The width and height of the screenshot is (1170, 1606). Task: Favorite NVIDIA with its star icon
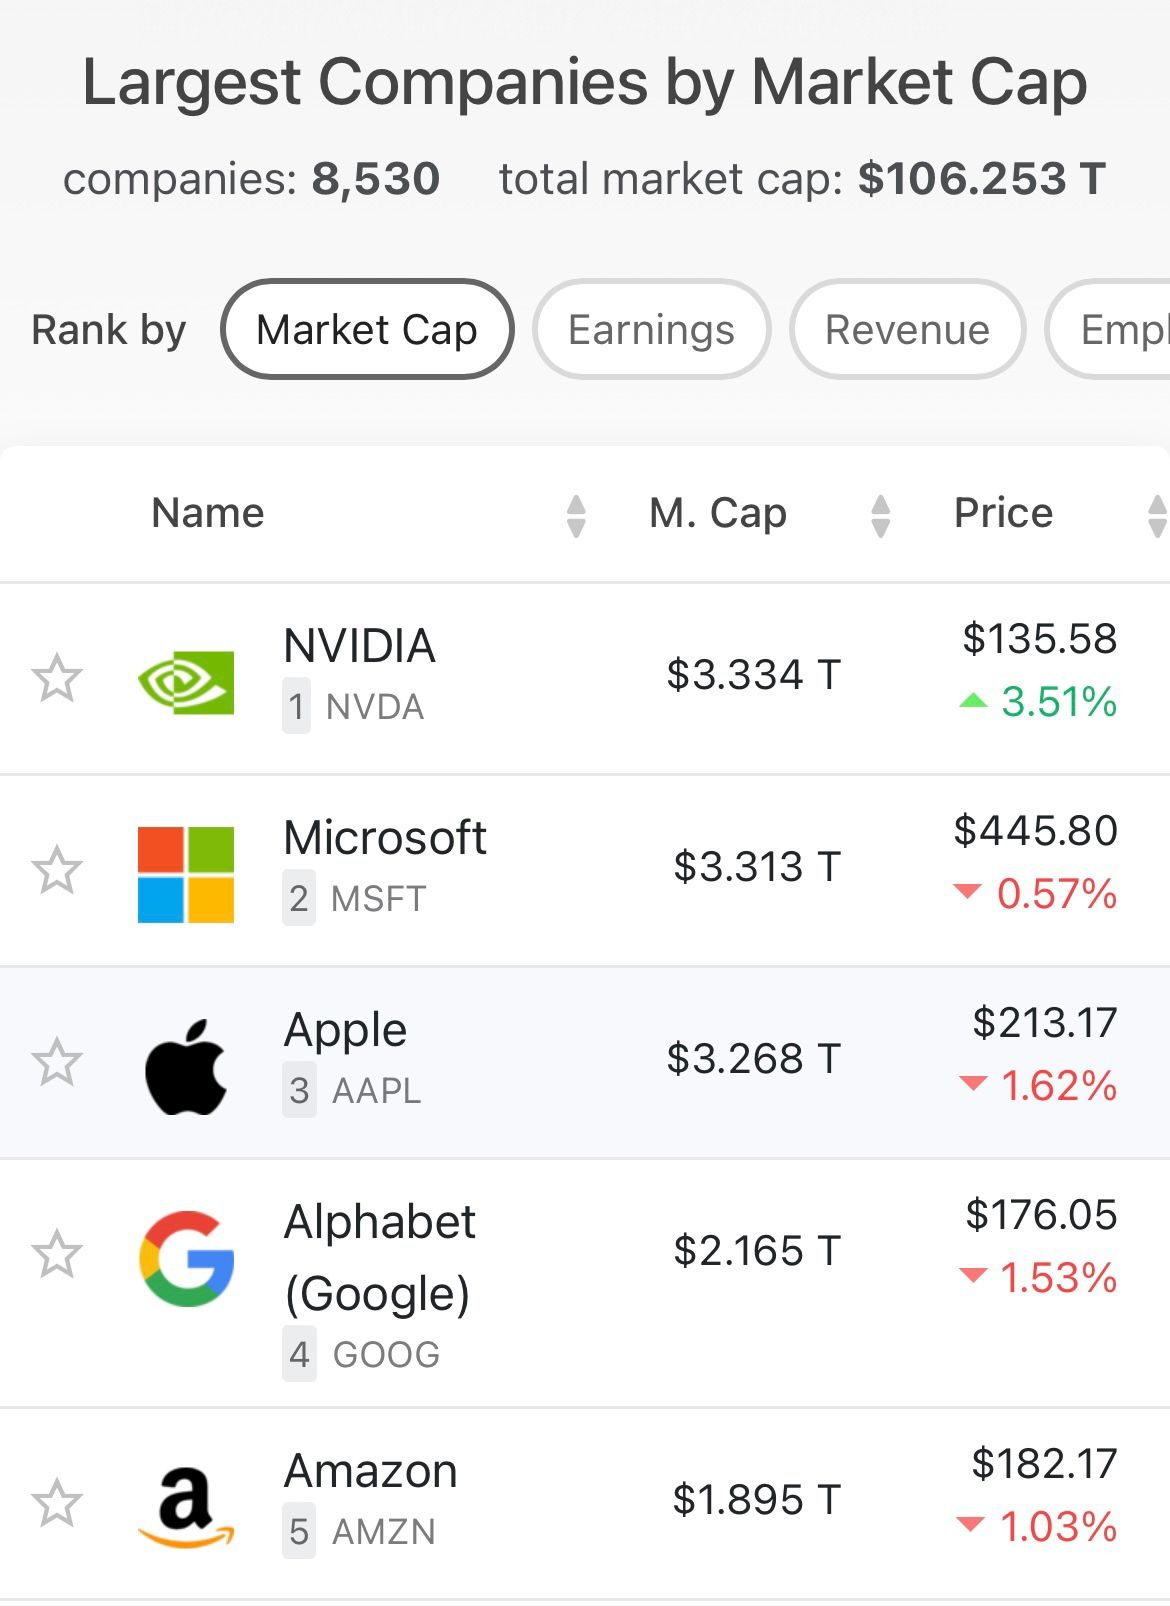click(x=57, y=678)
